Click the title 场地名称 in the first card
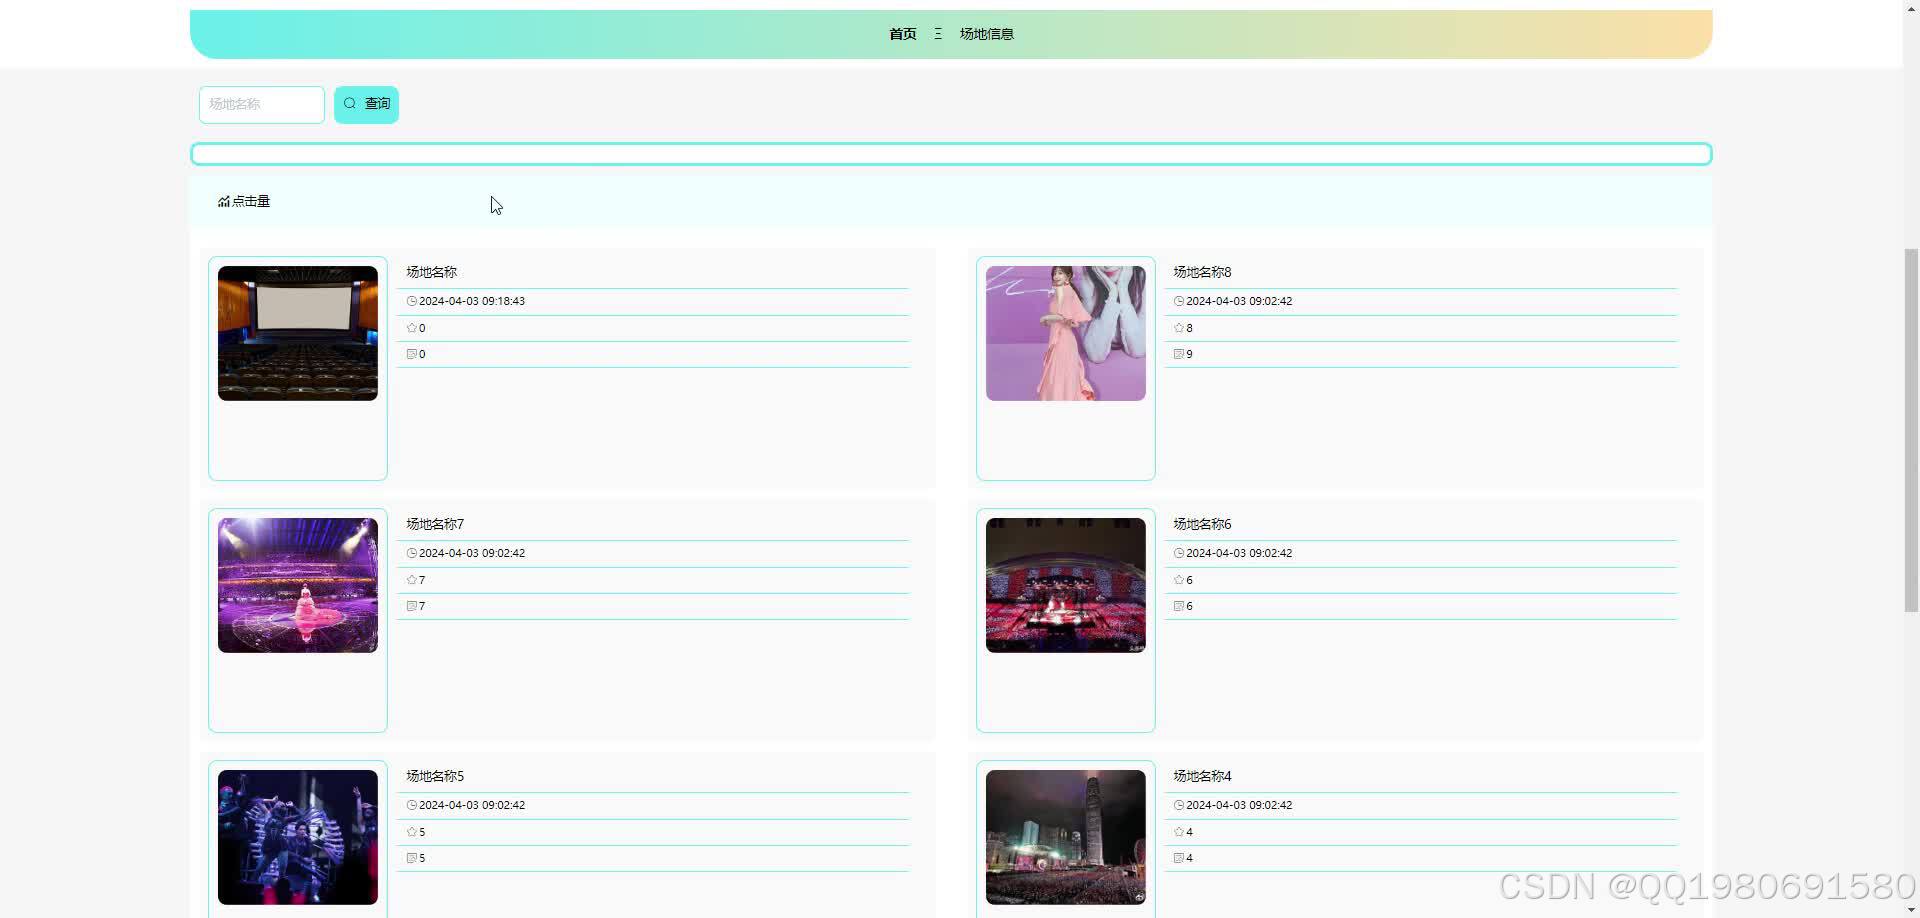 point(431,272)
